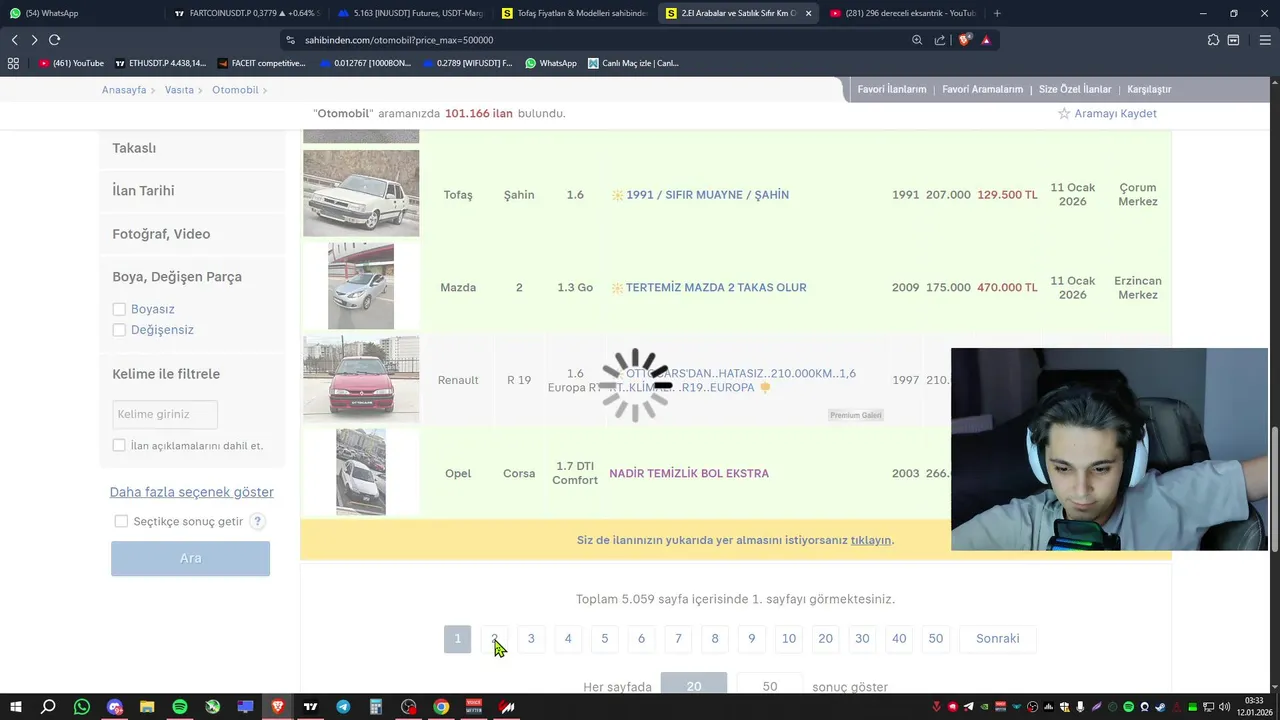Image resolution: width=1280 pixels, height=720 pixels.
Task: Enable İlan açıklamalarını dahil et checkbox
Action: click(x=119, y=445)
